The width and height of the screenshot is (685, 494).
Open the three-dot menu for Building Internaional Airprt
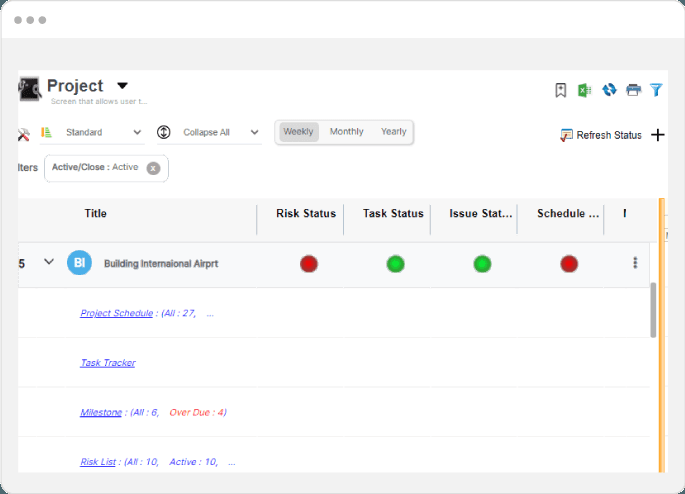tap(635, 263)
